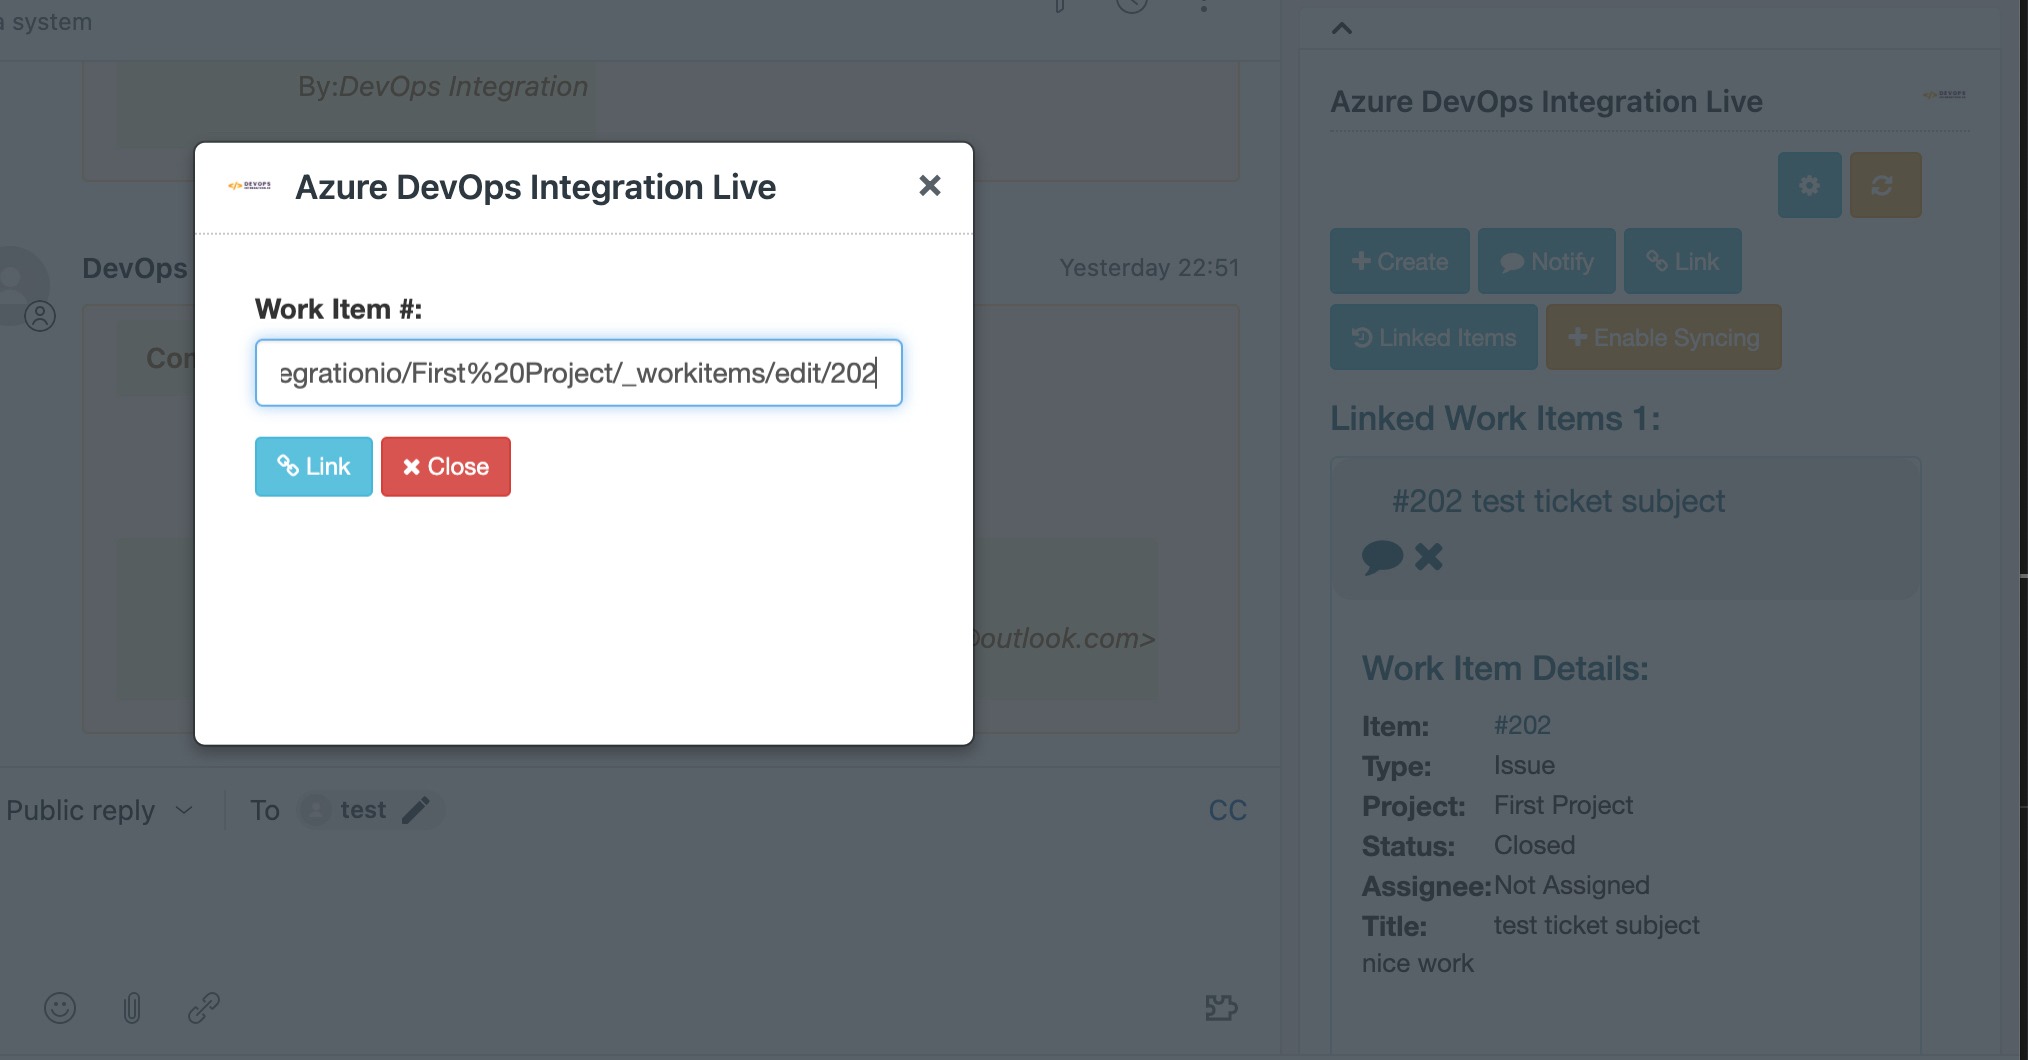The image size is (2028, 1060).
Task: Click the Not Assigned assignee value
Action: (x=1572, y=885)
